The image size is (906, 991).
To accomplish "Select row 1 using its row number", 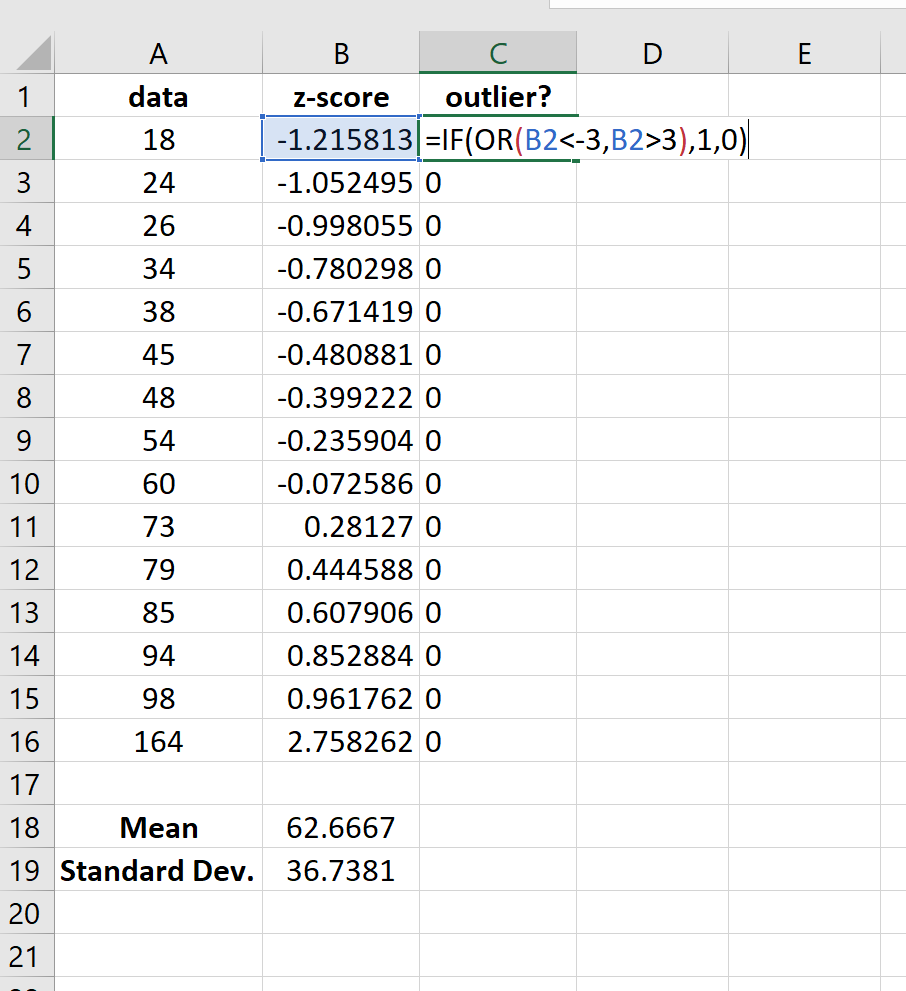I will 28,97.
